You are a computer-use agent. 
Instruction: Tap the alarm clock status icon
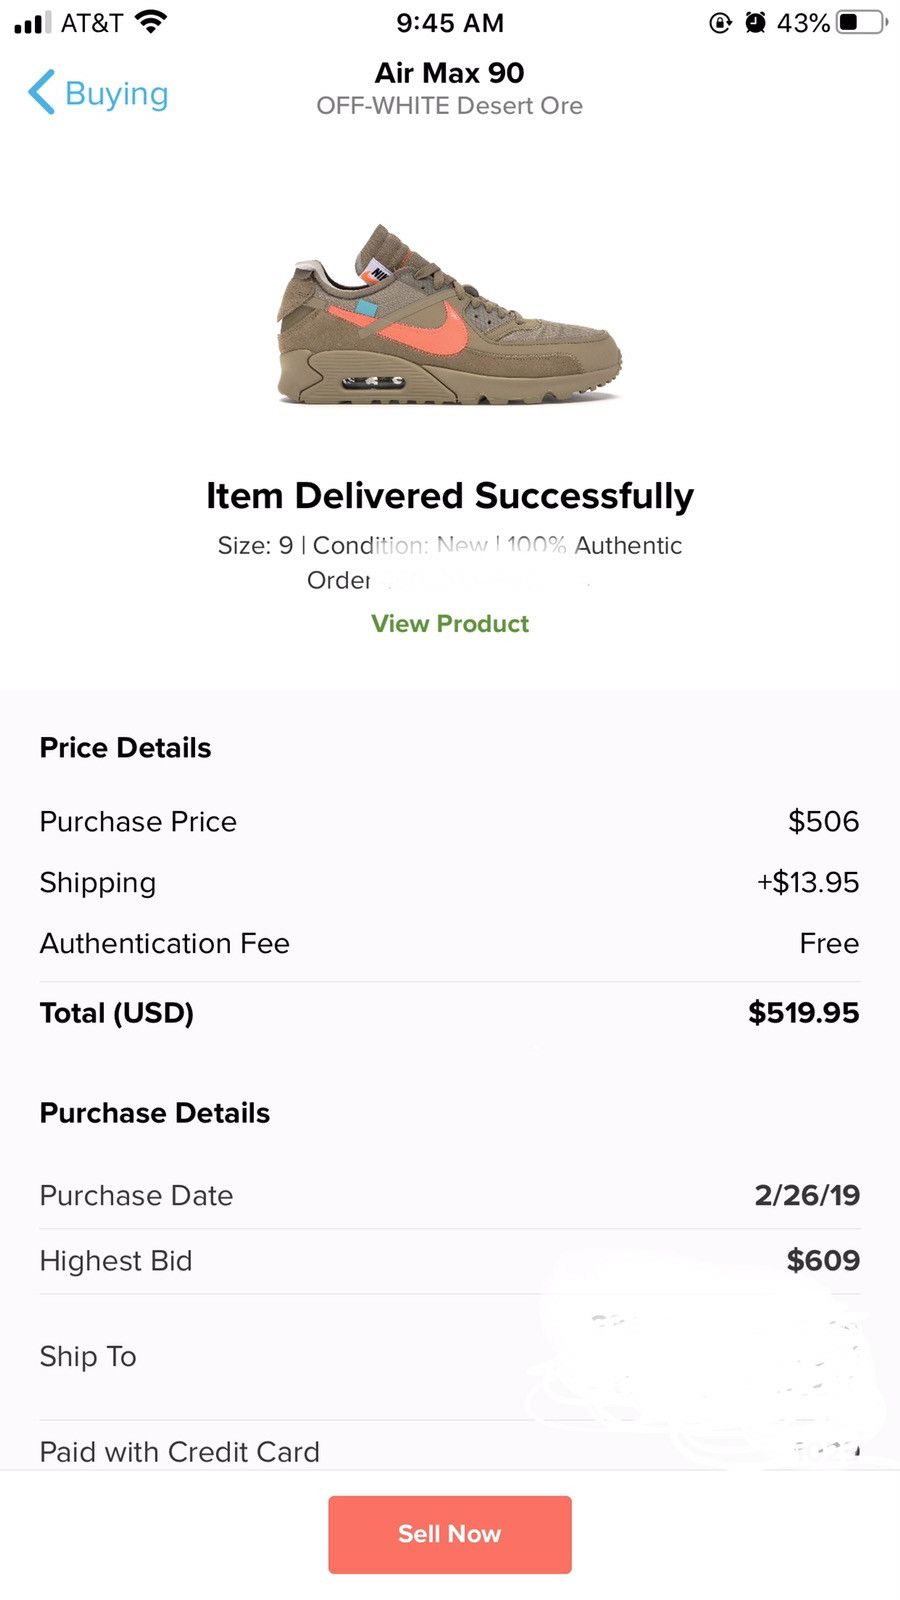coord(756,22)
